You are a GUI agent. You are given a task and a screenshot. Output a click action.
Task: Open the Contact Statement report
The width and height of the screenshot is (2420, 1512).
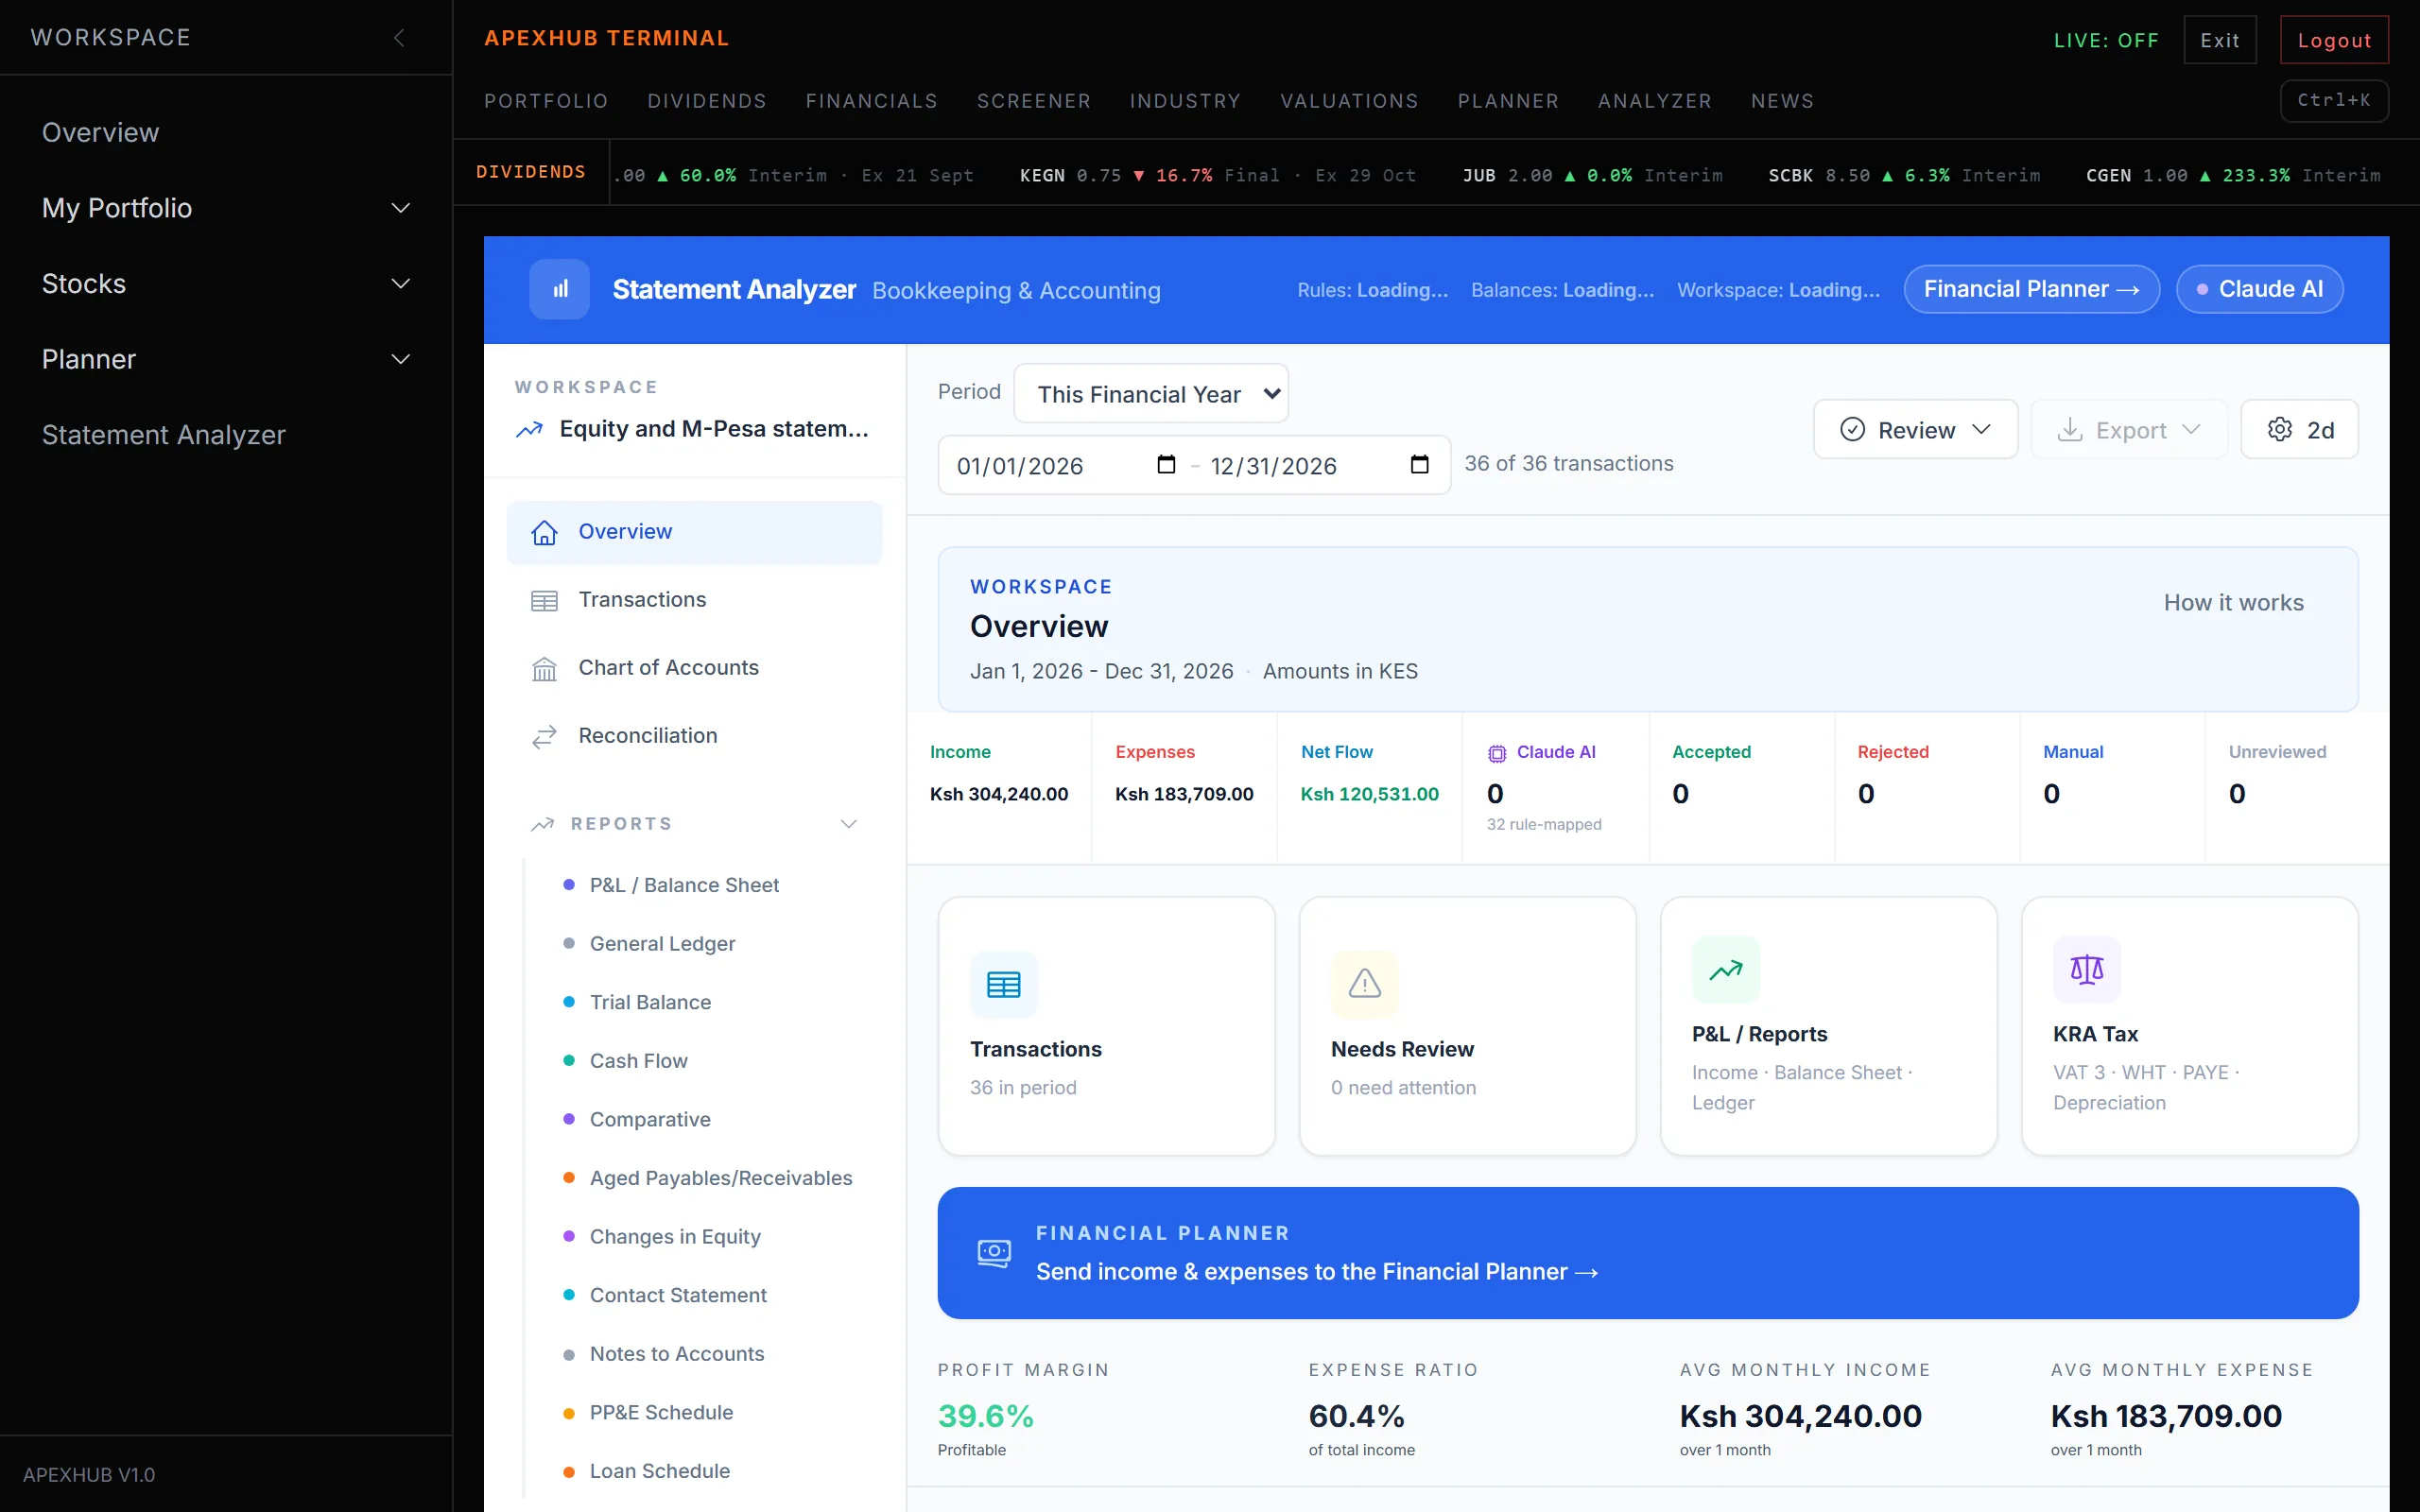click(x=678, y=1295)
